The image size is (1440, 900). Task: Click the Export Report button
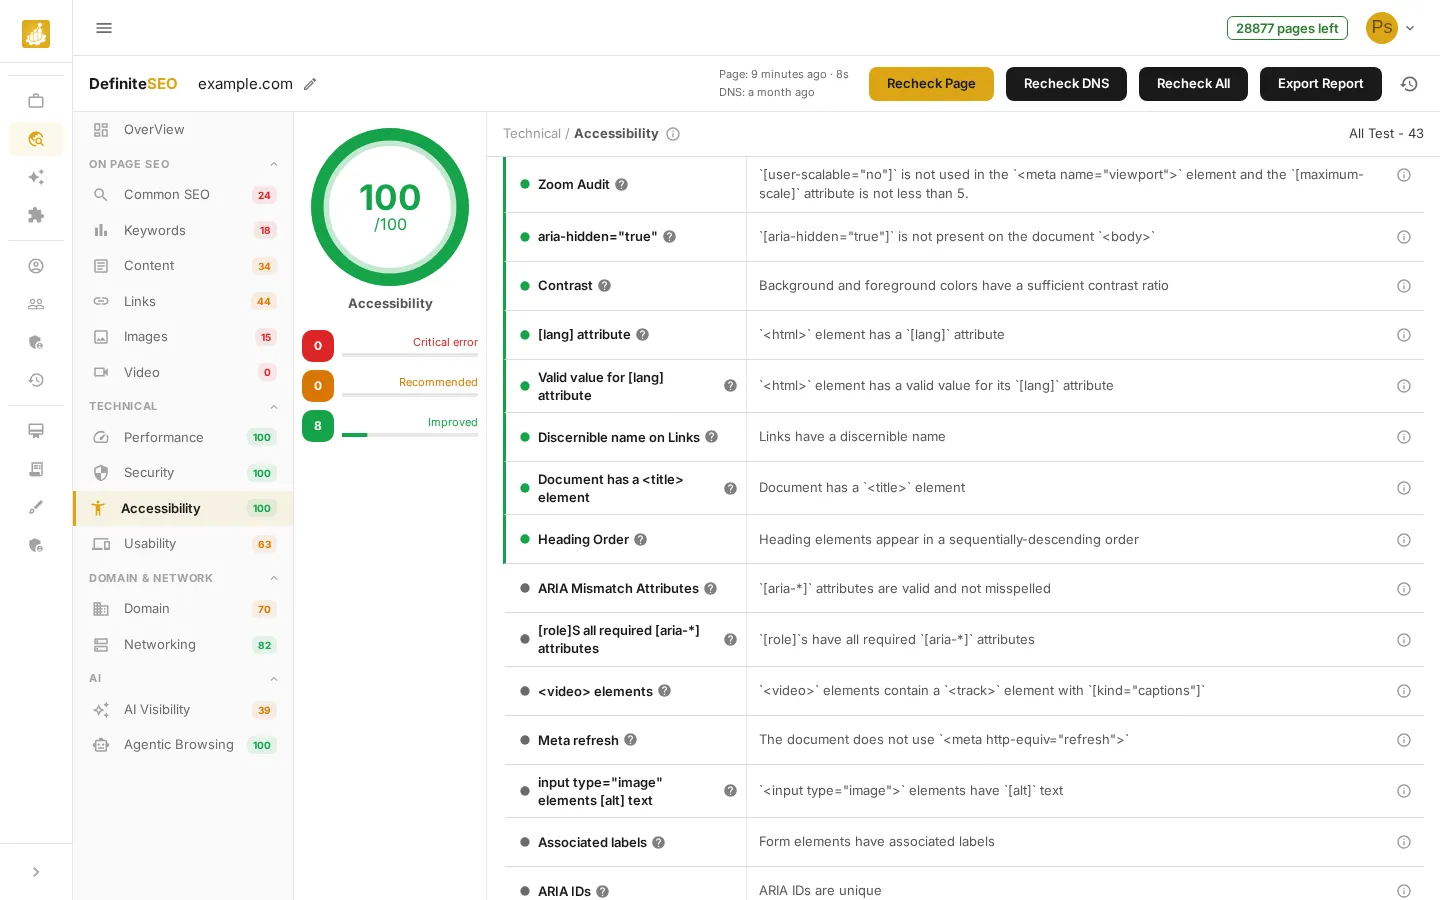(x=1320, y=84)
